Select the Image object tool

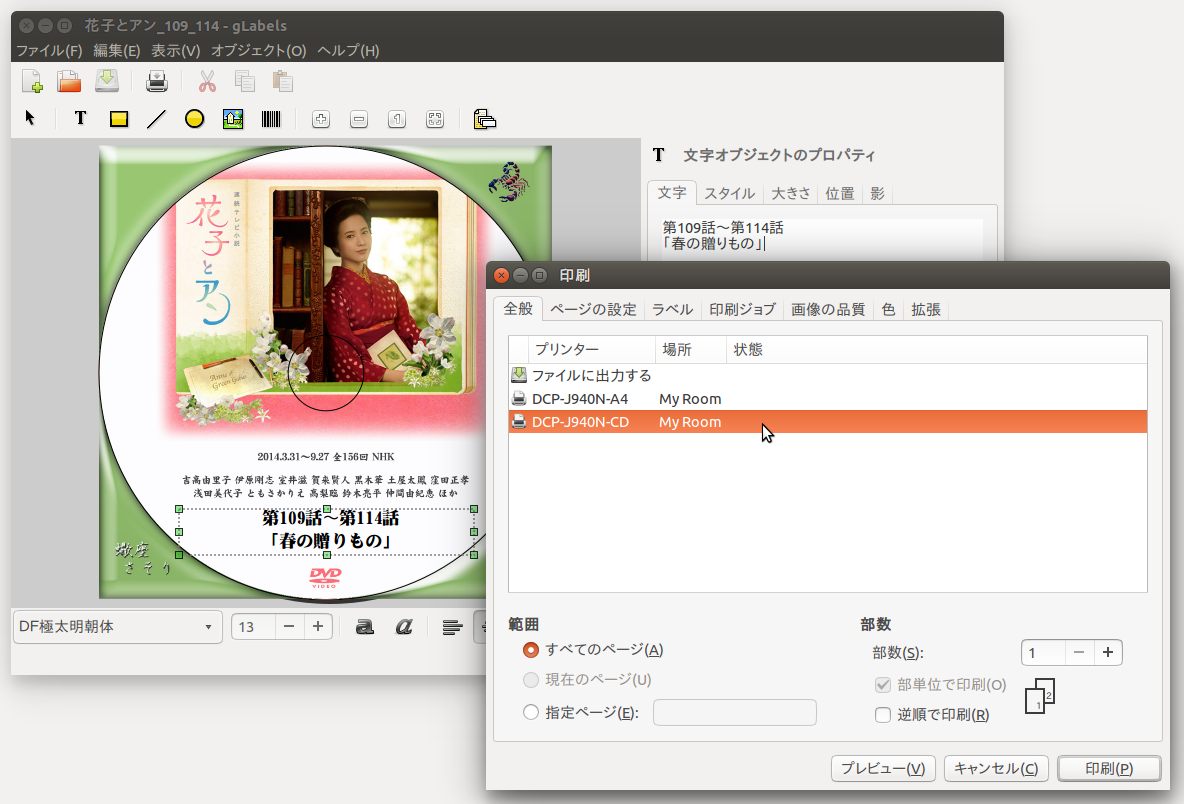(233, 119)
